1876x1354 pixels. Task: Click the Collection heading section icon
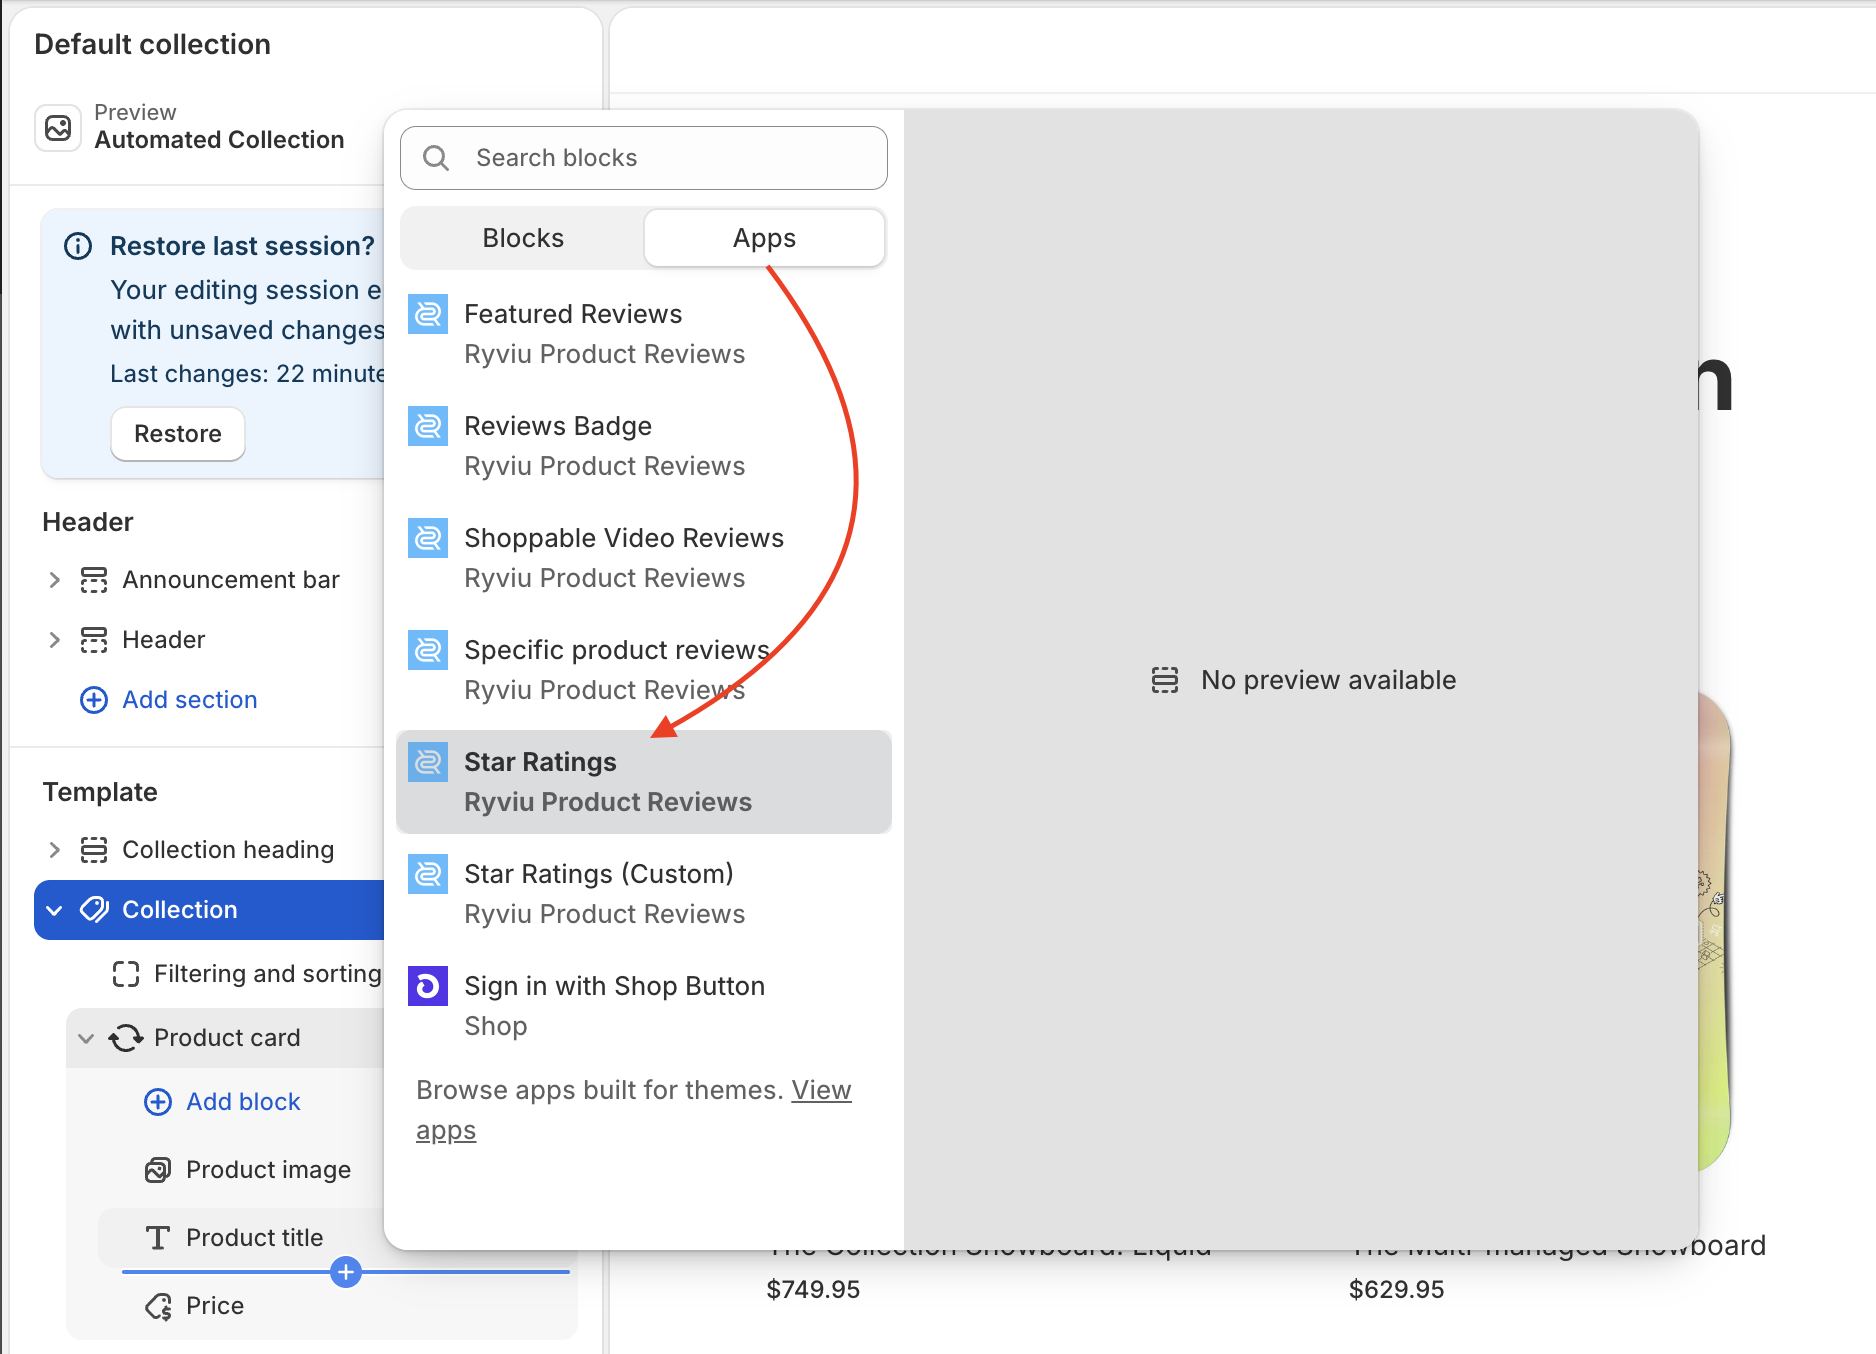click(x=94, y=850)
